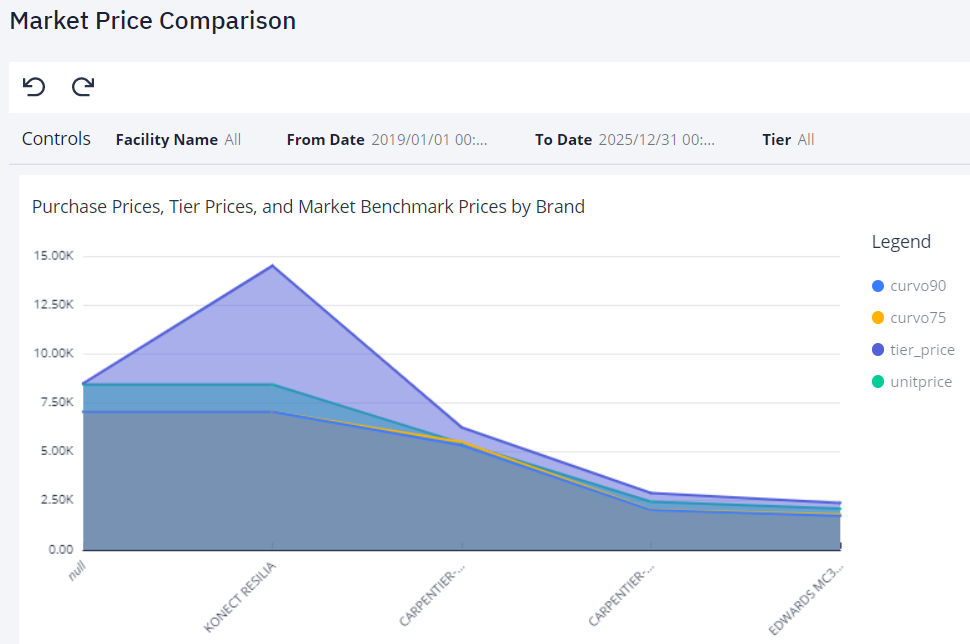Screen dimensions: 970x644
Task: Click the peak data point above KONECT RESILIA
Action: (270, 265)
